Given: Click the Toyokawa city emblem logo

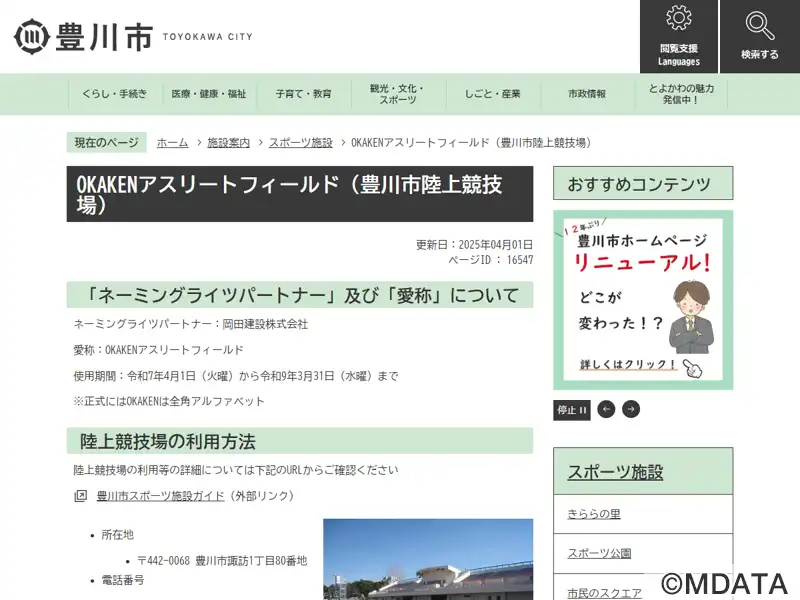Looking at the screenshot, I should [x=32, y=36].
